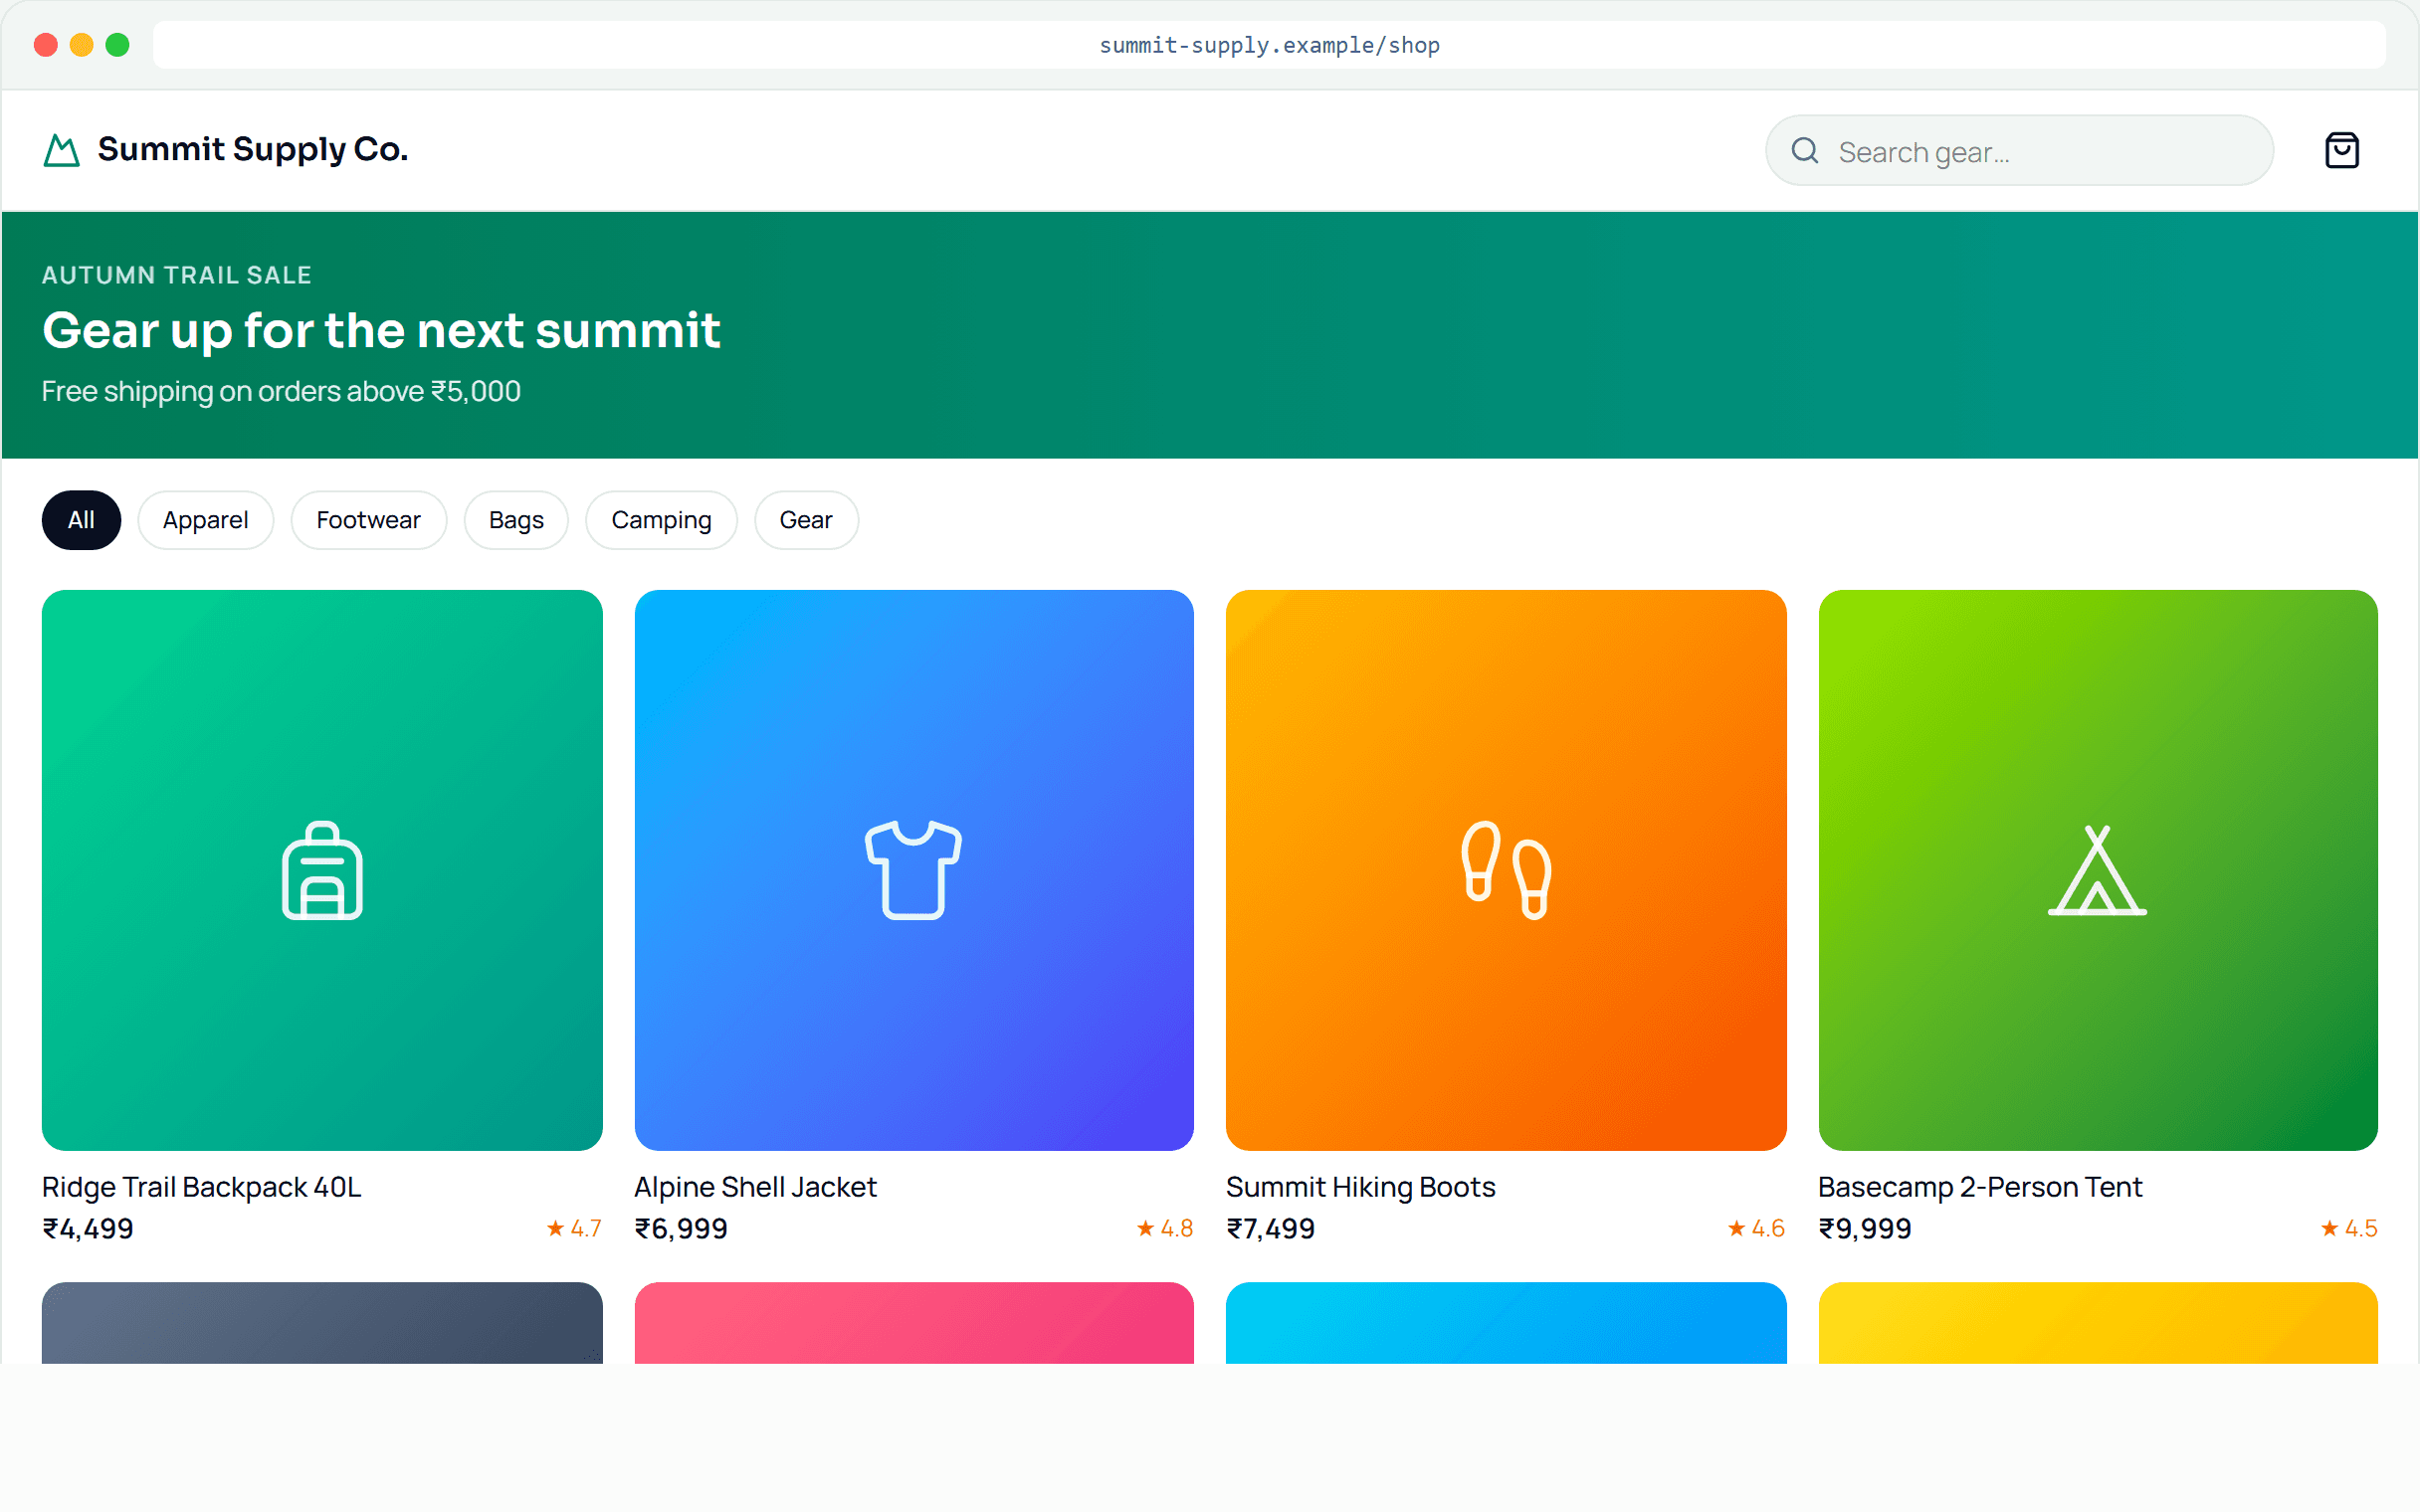Click the ₹9,999 tent price
2420x1512 pixels.
point(1865,1229)
